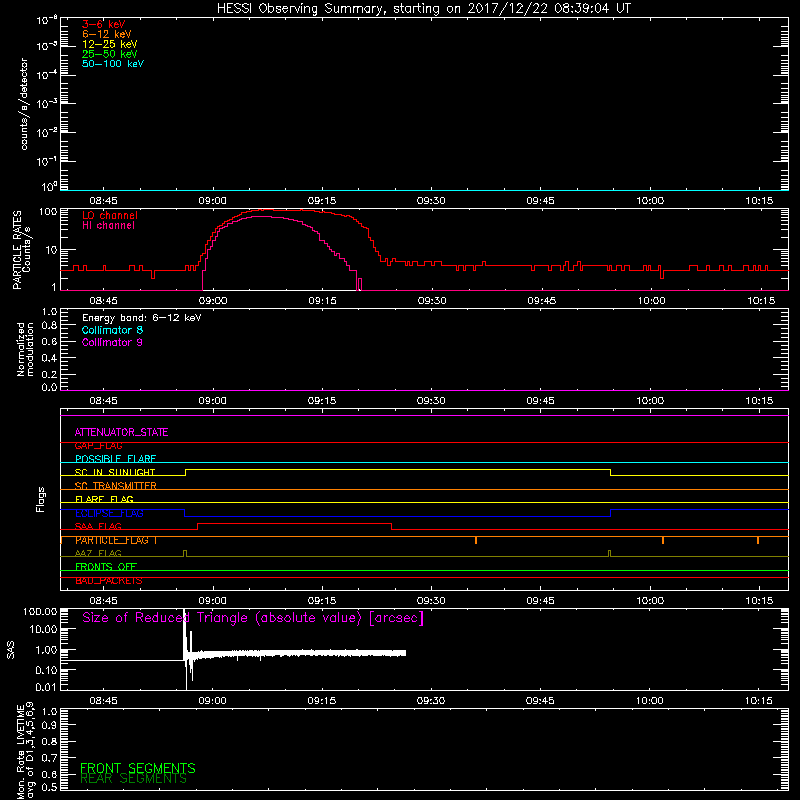Click the green 25-50 keV legend entry
Viewport: 800px width, 800px height.
coord(110,54)
